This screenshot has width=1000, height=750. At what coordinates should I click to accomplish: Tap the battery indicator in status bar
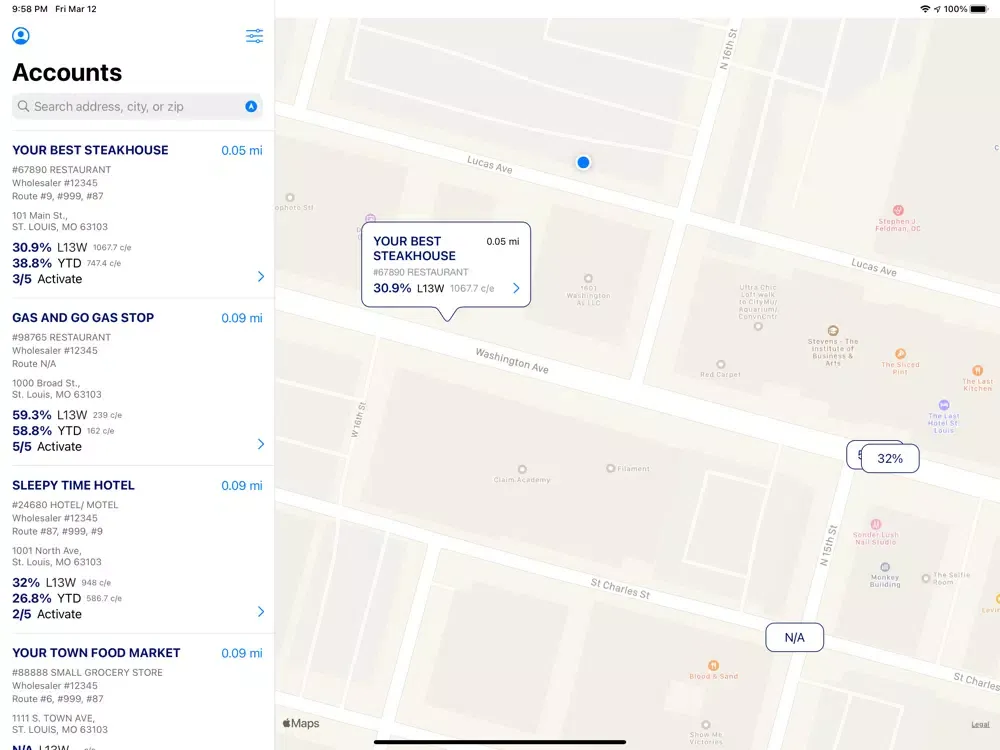[979, 9]
